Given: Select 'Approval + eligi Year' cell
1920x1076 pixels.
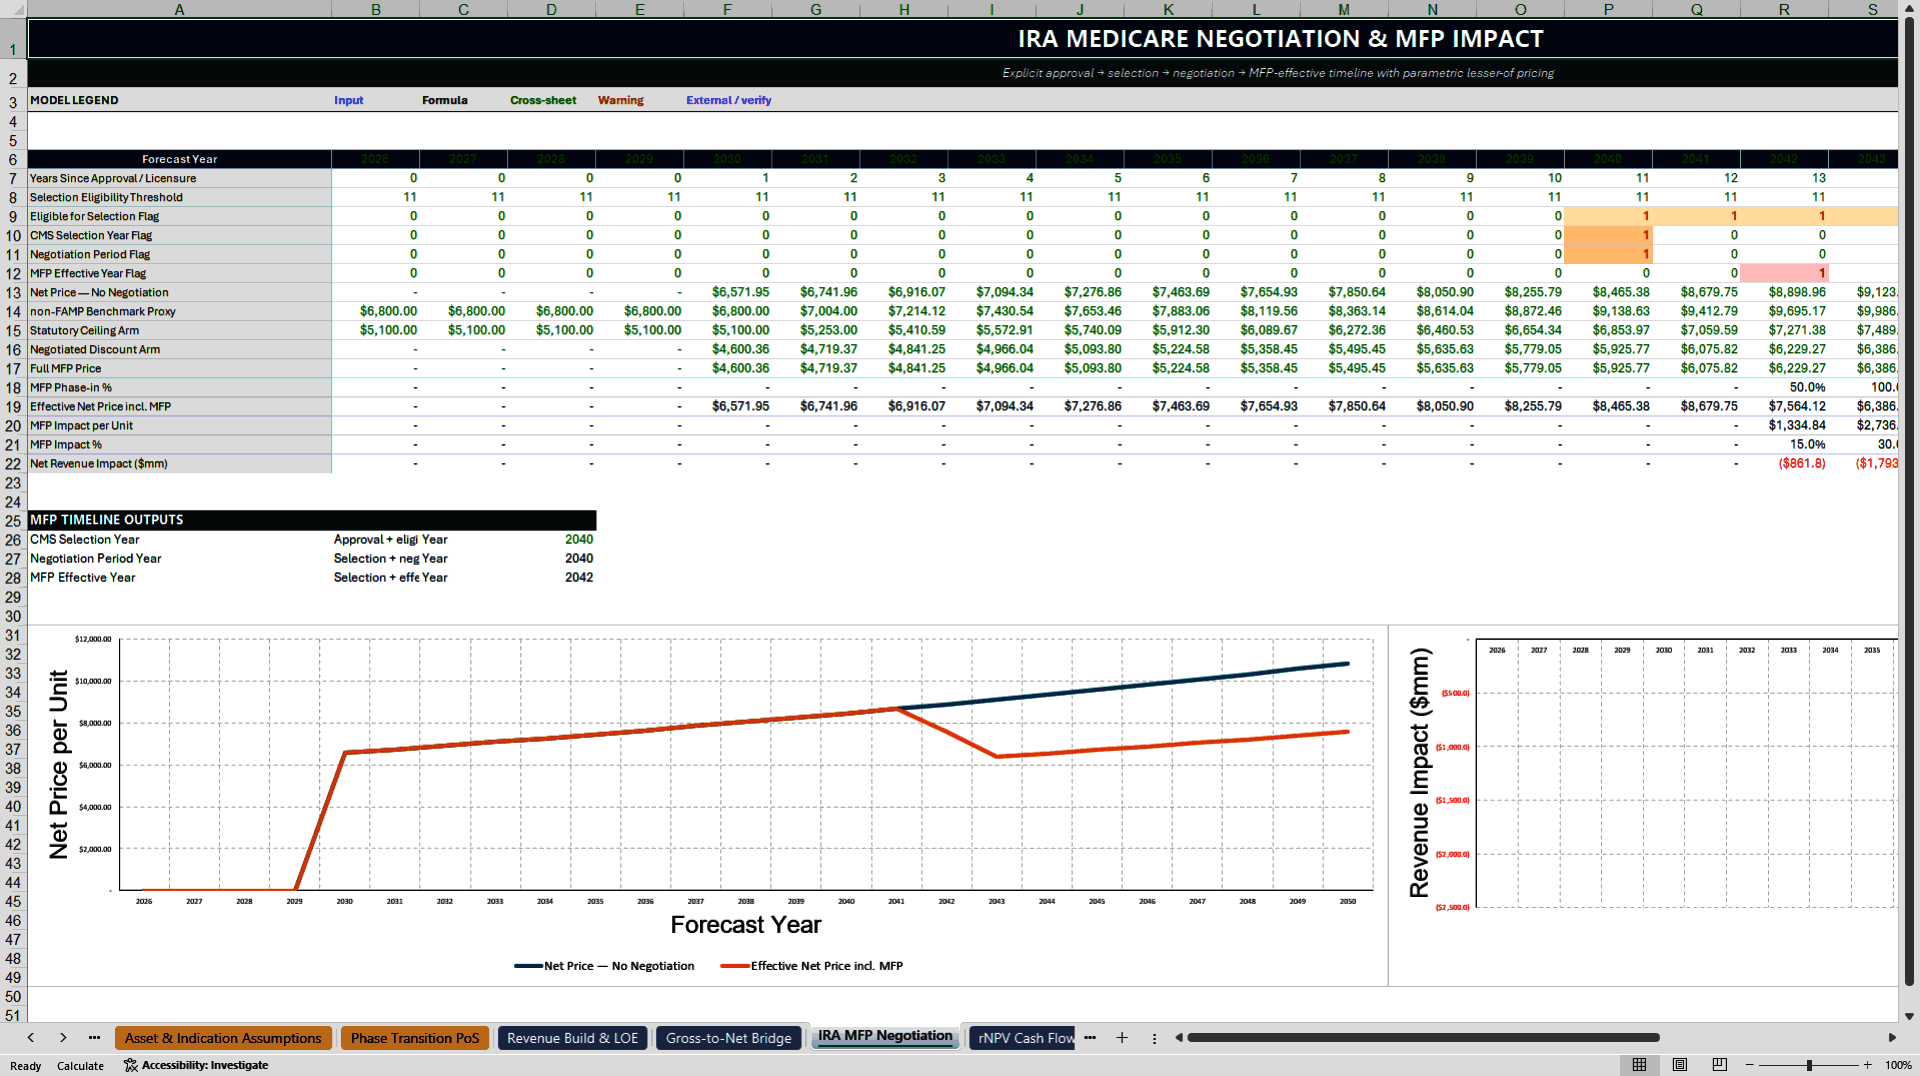Looking at the screenshot, I should click(x=376, y=540).
